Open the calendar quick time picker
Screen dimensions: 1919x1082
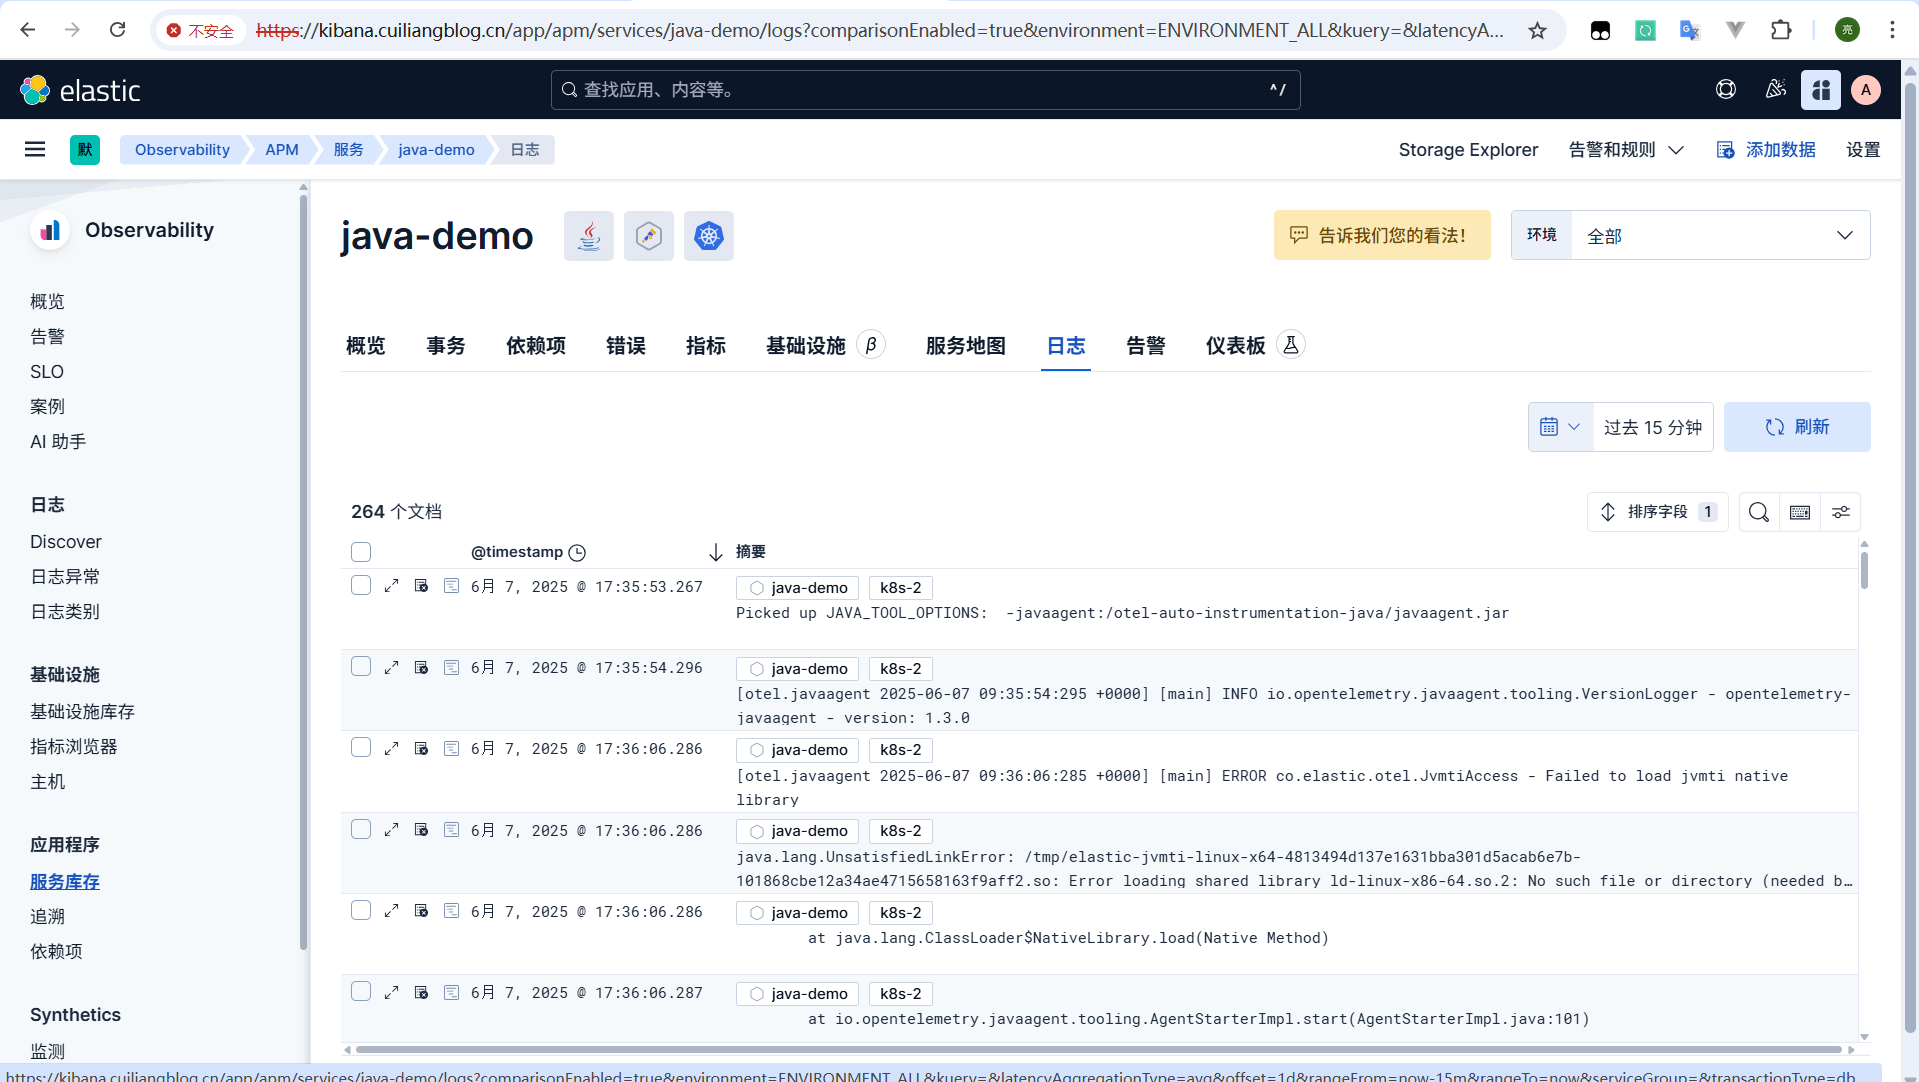(1560, 427)
